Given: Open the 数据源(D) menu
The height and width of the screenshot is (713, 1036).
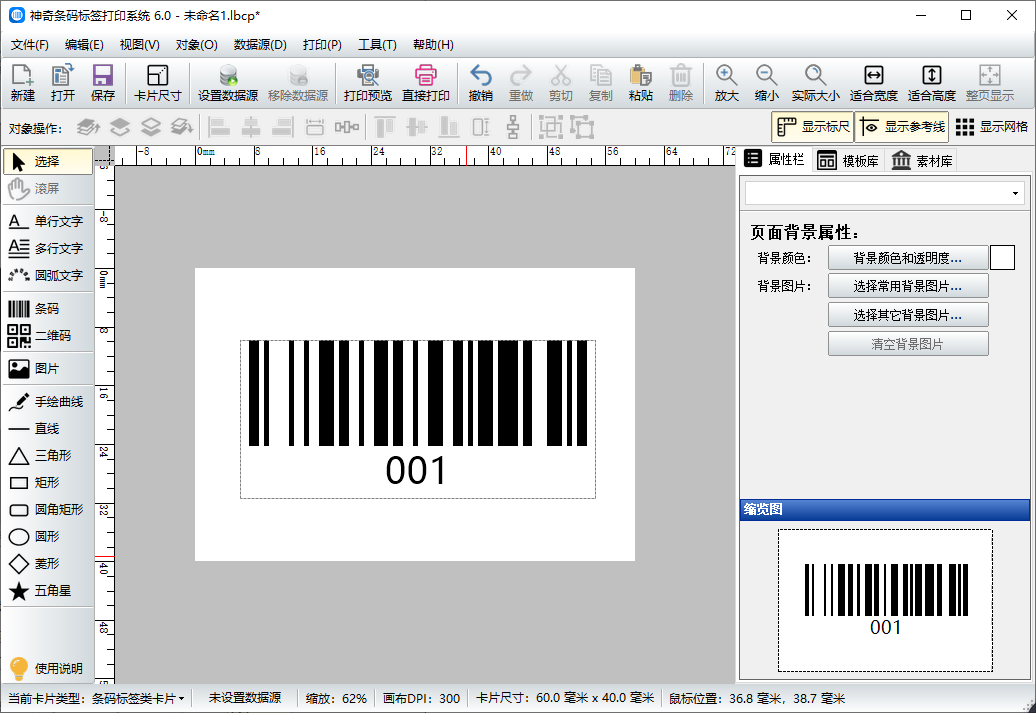Looking at the screenshot, I should (260, 45).
